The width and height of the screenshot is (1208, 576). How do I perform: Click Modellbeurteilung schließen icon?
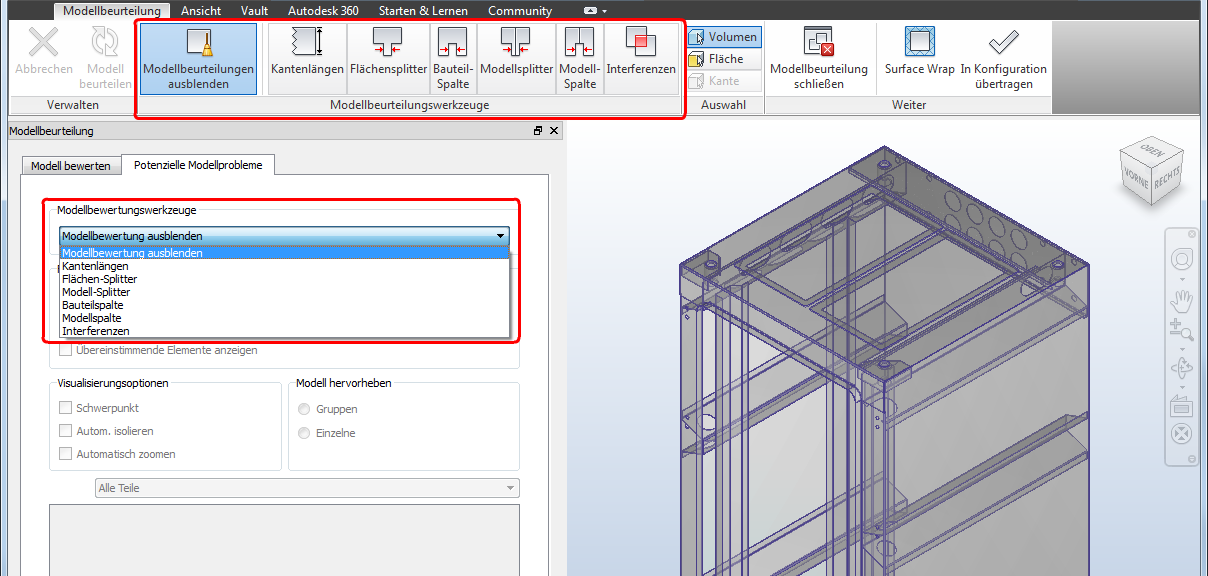[819, 42]
